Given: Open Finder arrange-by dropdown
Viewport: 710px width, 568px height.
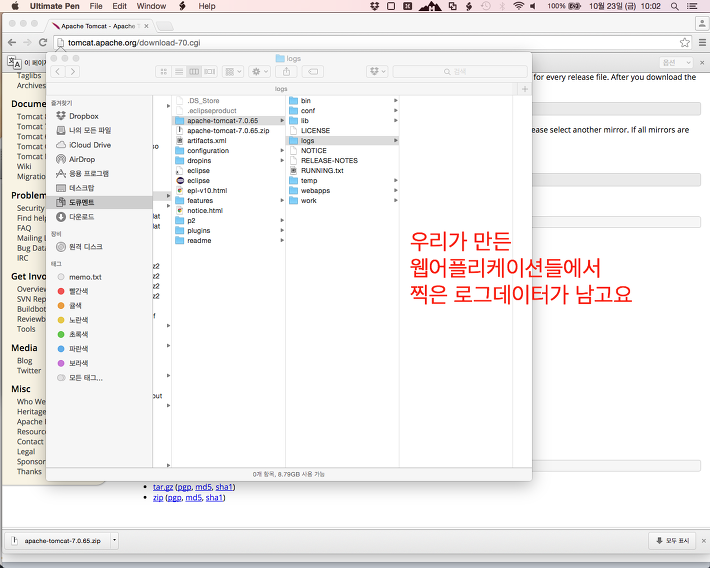Looking at the screenshot, I should click(233, 72).
